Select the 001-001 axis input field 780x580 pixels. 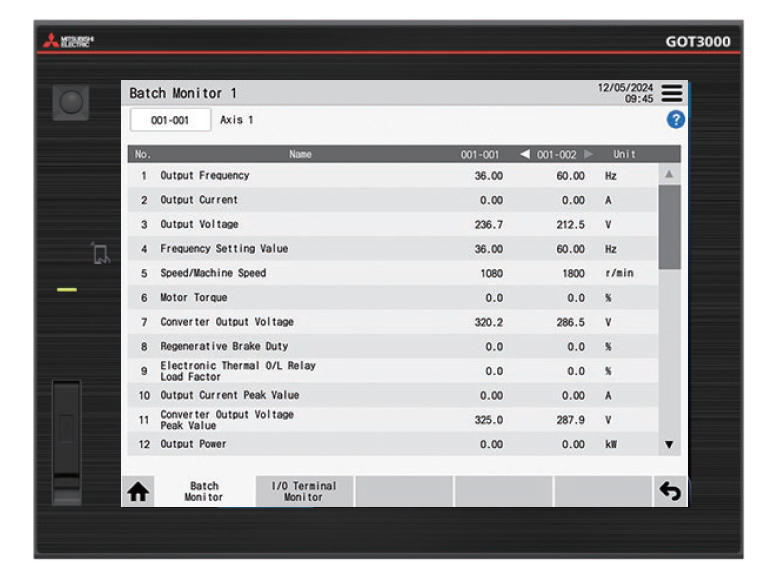pyautogui.click(x=171, y=120)
